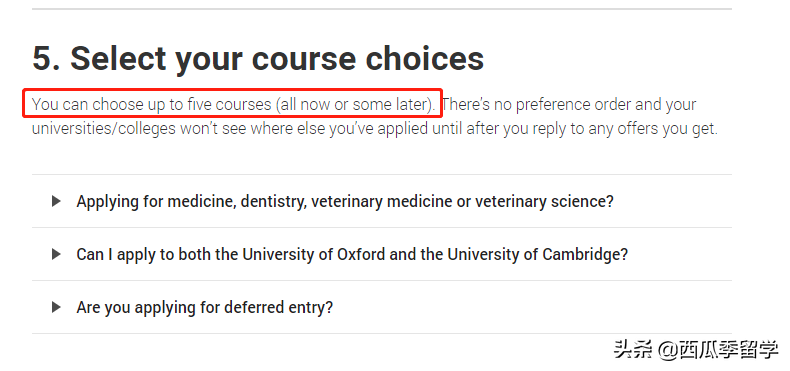Click the phrase "(all now or some later)"
790x371 pixels.
click(x=355, y=104)
